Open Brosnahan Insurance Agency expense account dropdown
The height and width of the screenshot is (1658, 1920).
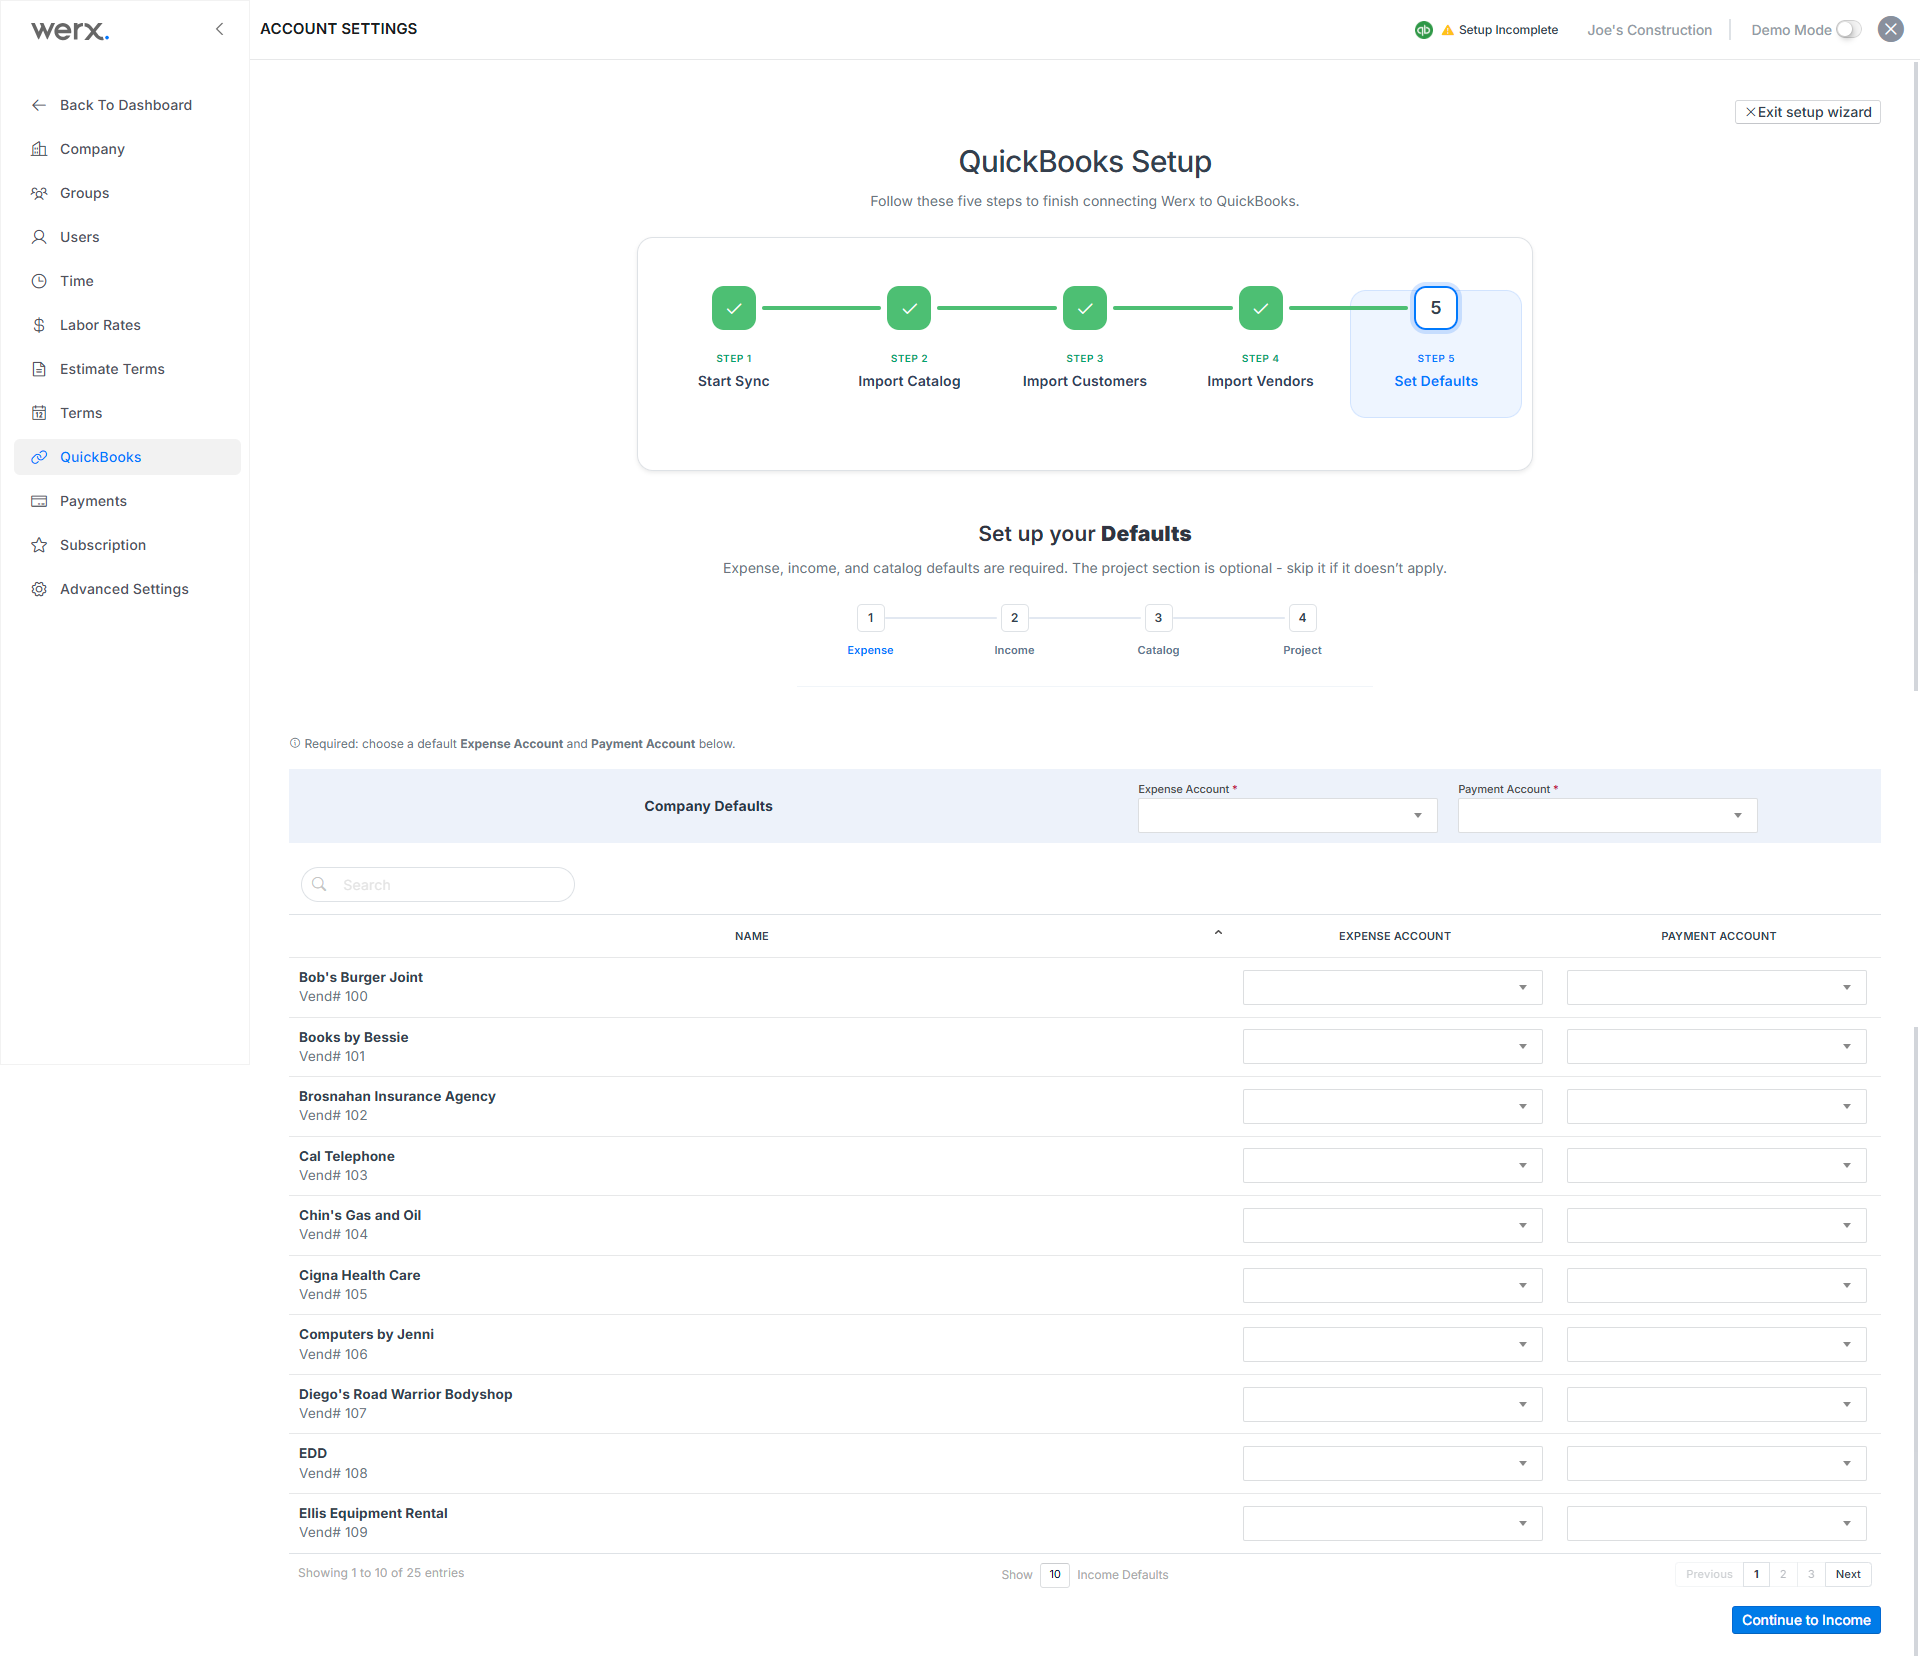pos(1393,1107)
